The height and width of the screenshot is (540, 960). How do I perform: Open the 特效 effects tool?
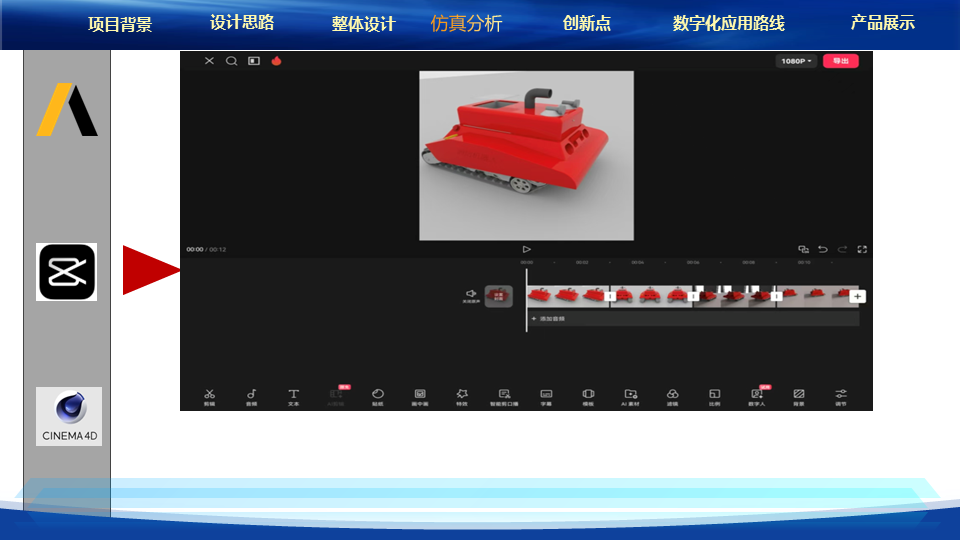click(462, 396)
